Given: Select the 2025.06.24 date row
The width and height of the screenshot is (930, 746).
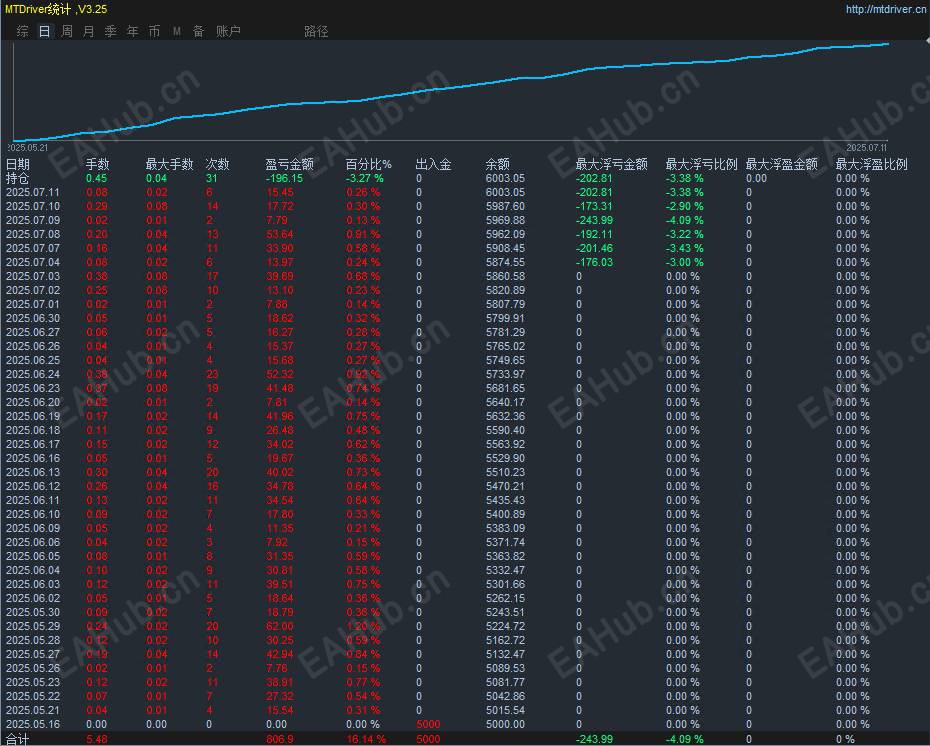Looking at the screenshot, I should pyautogui.click(x=33, y=374).
